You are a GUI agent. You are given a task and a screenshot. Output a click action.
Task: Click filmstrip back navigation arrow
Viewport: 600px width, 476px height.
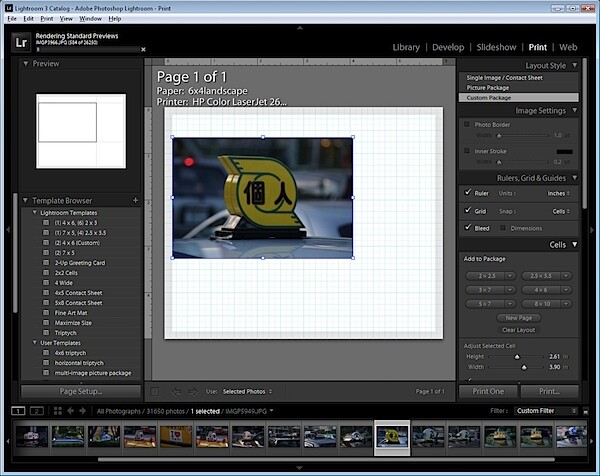point(70,411)
